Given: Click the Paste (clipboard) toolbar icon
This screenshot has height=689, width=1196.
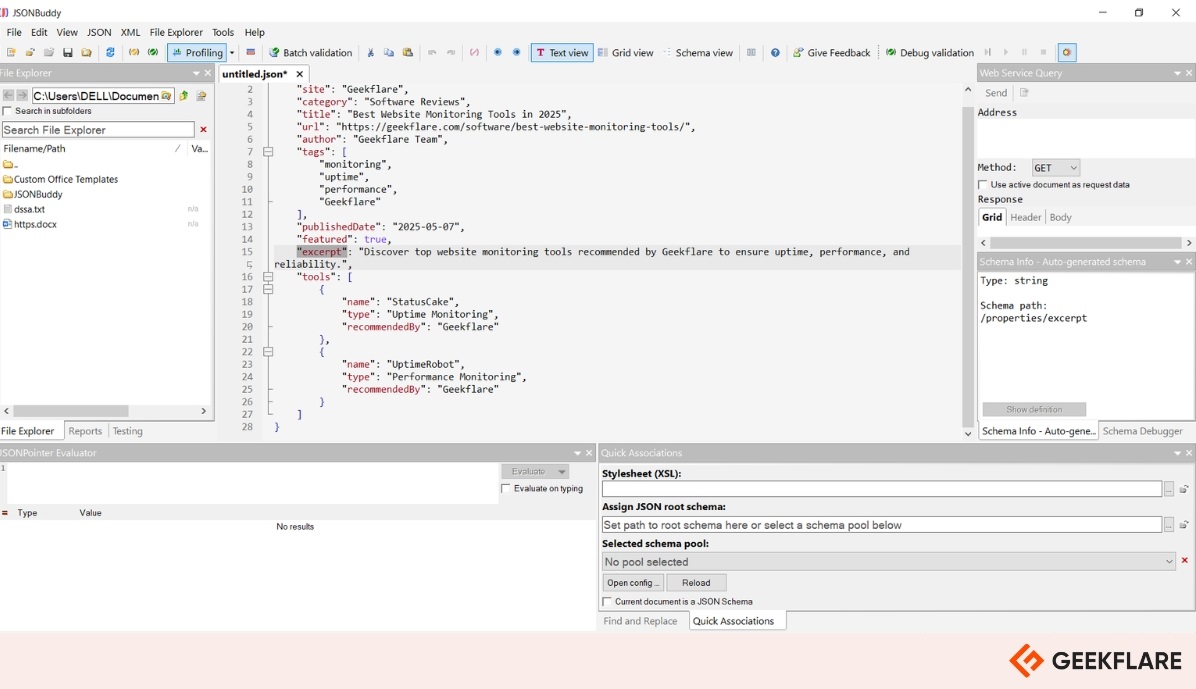Looking at the screenshot, I should click(x=408, y=53).
